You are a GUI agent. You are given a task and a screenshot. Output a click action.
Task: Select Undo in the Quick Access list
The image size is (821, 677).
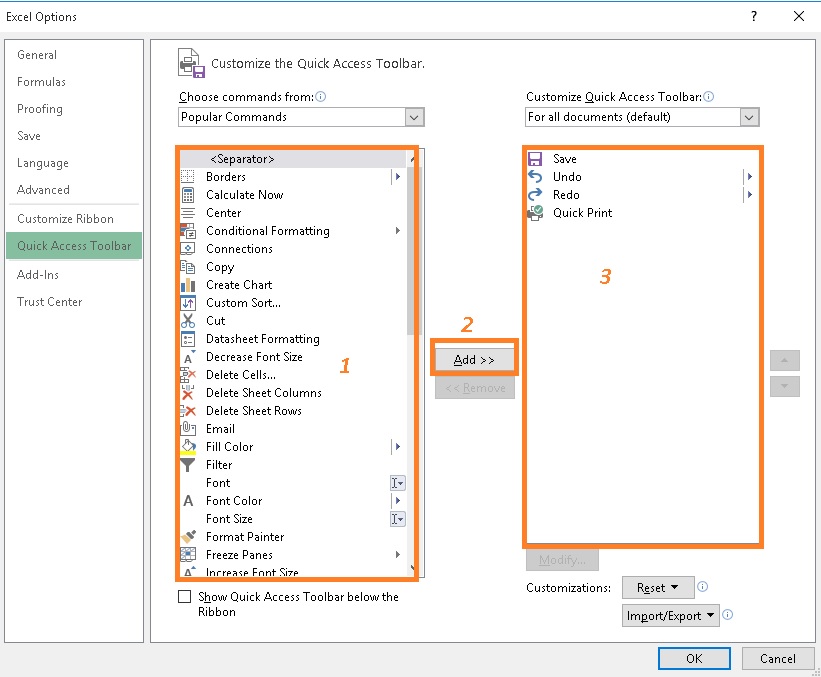point(567,177)
